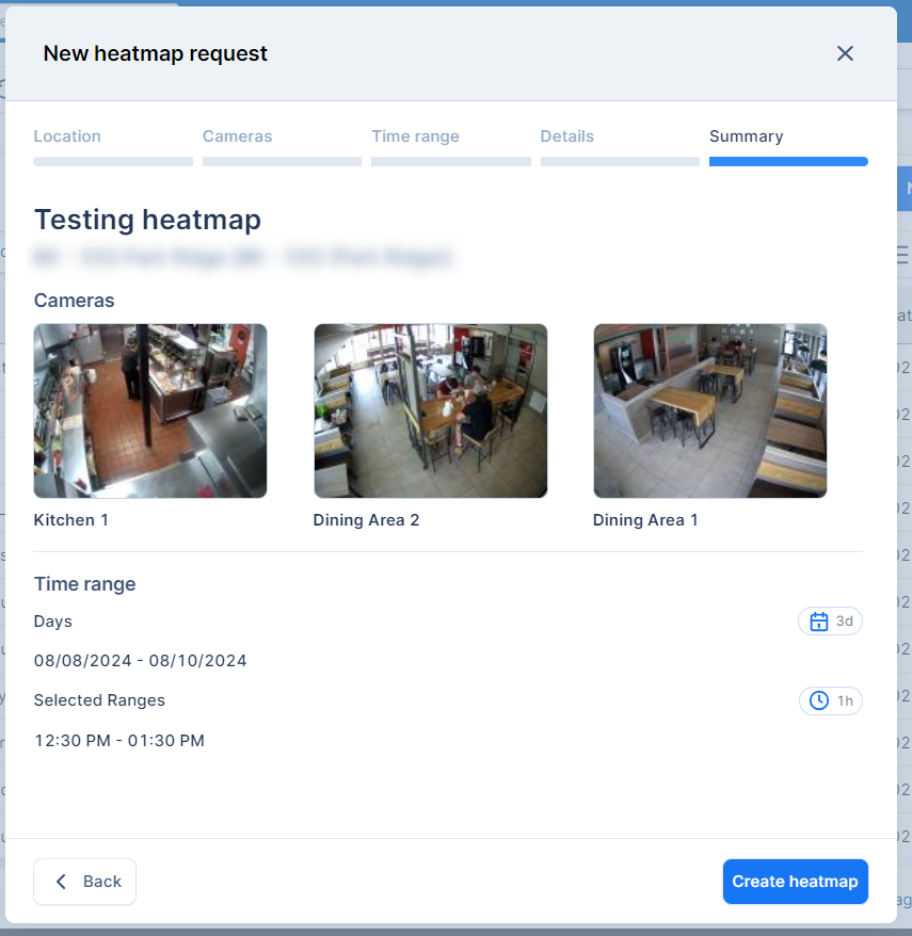Close the New heatmap request dialog
Image resolution: width=912 pixels, height=936 pixels.
click(845, 54)
